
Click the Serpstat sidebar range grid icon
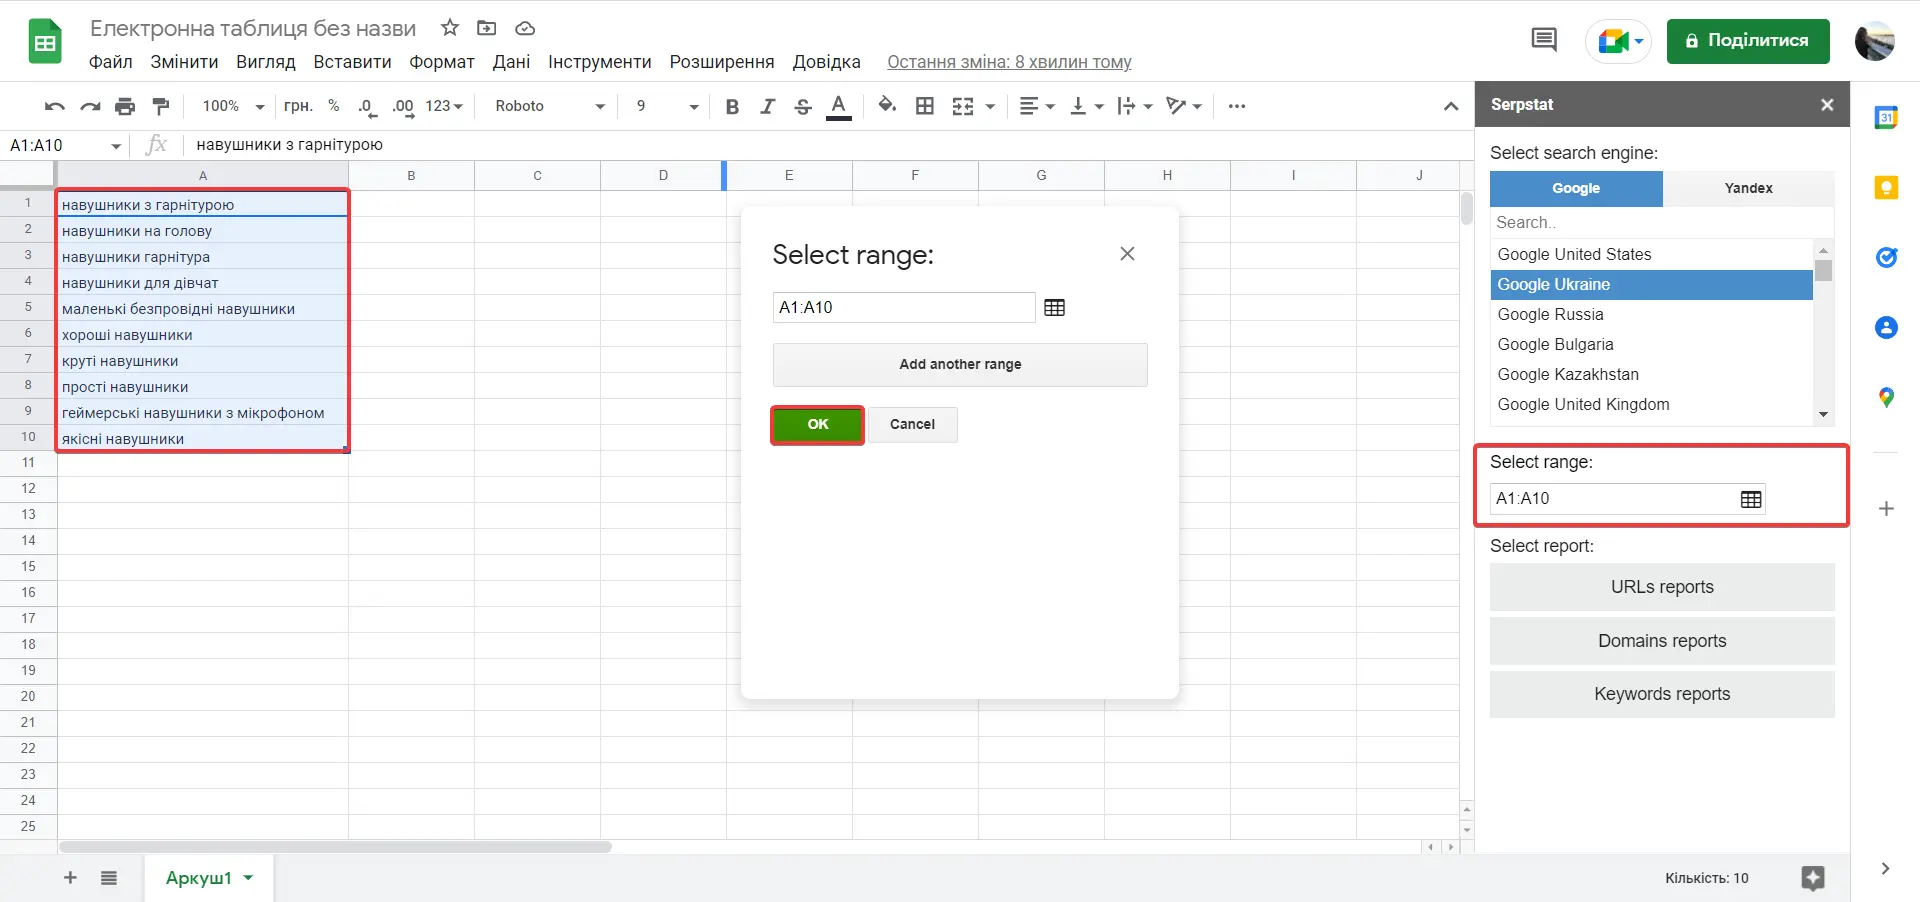(1751, 499)
